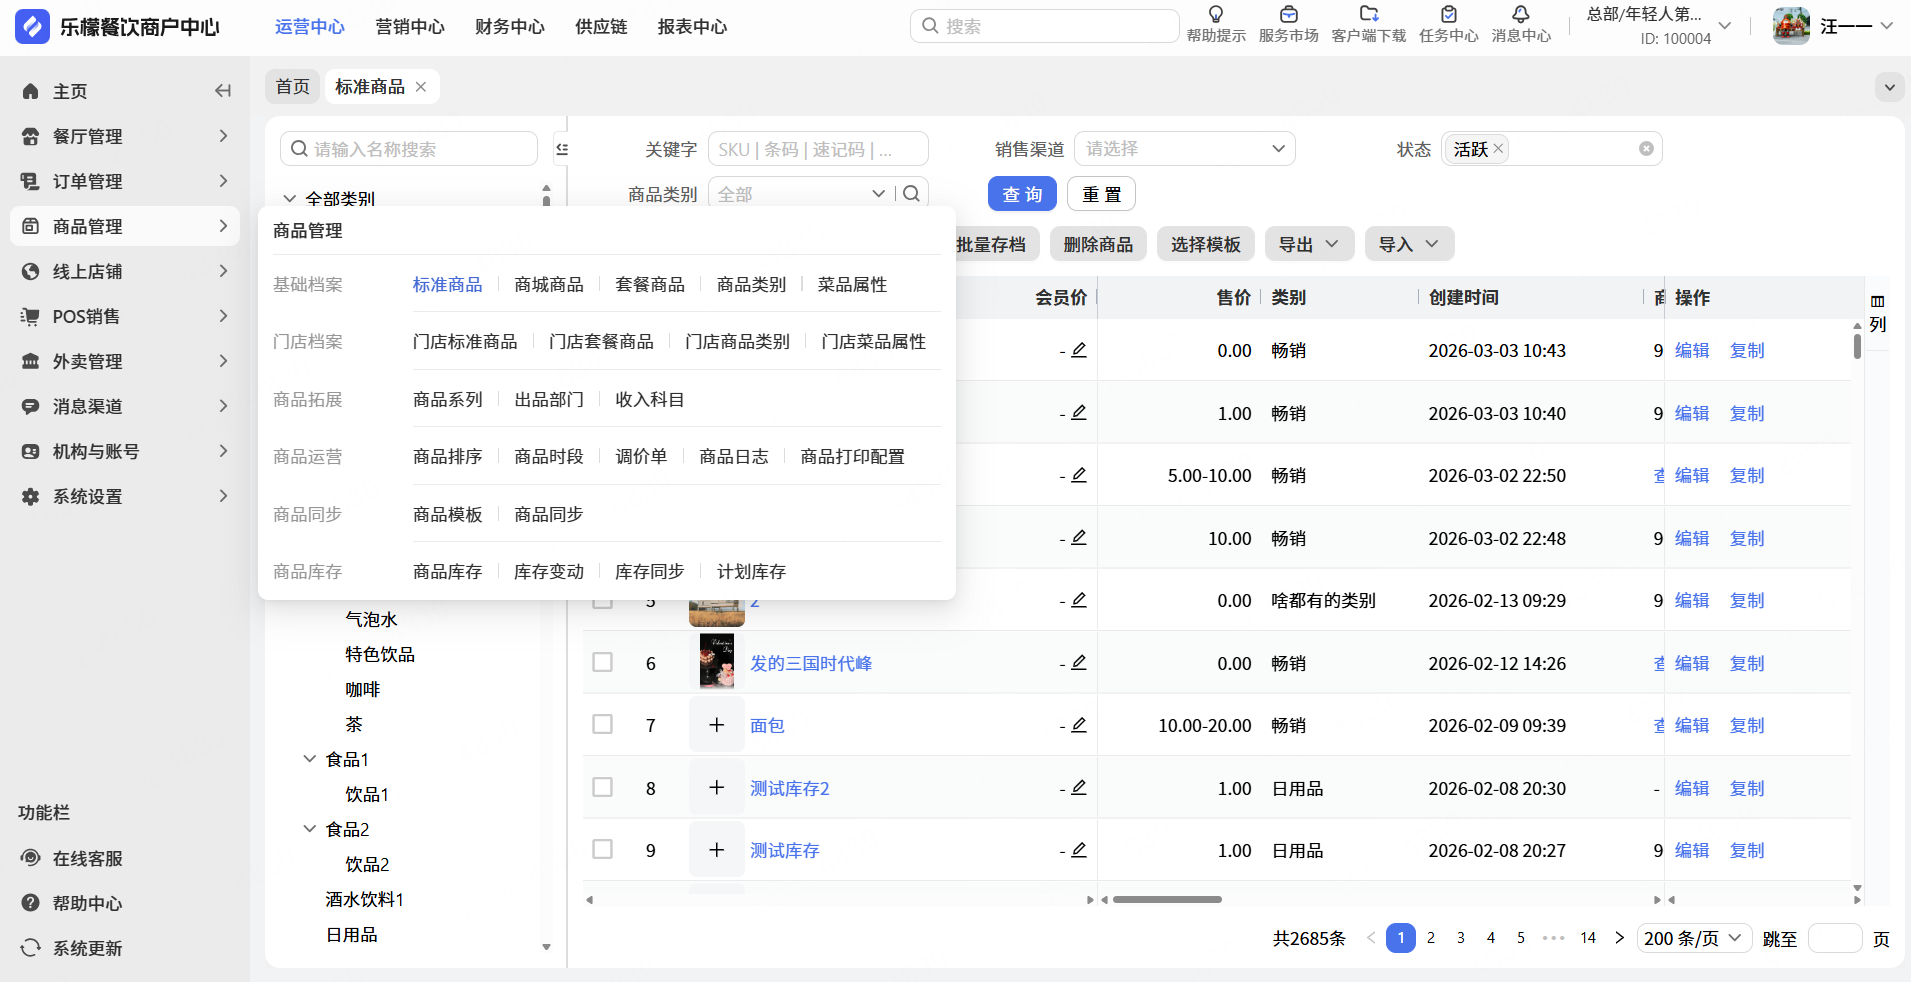
Task: Click the column settings 列 icon
Action: click(x=1878, y=312)
